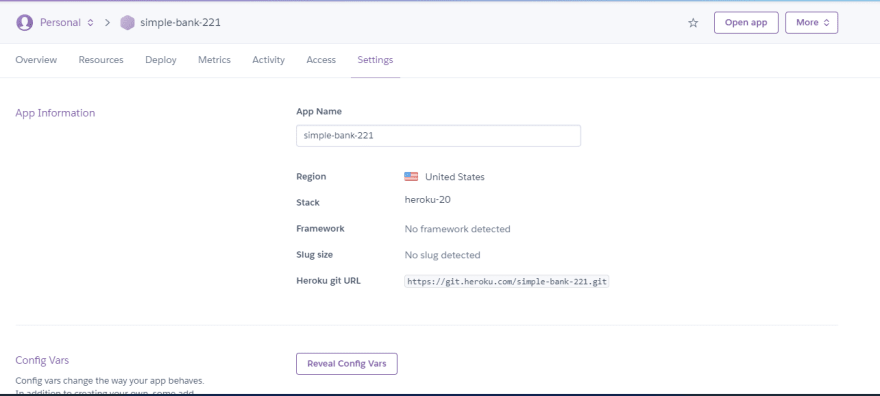Viewport: 880px width, 396px height.
Task: Click the United States flag icon
Action: click(x=411, y=177)
